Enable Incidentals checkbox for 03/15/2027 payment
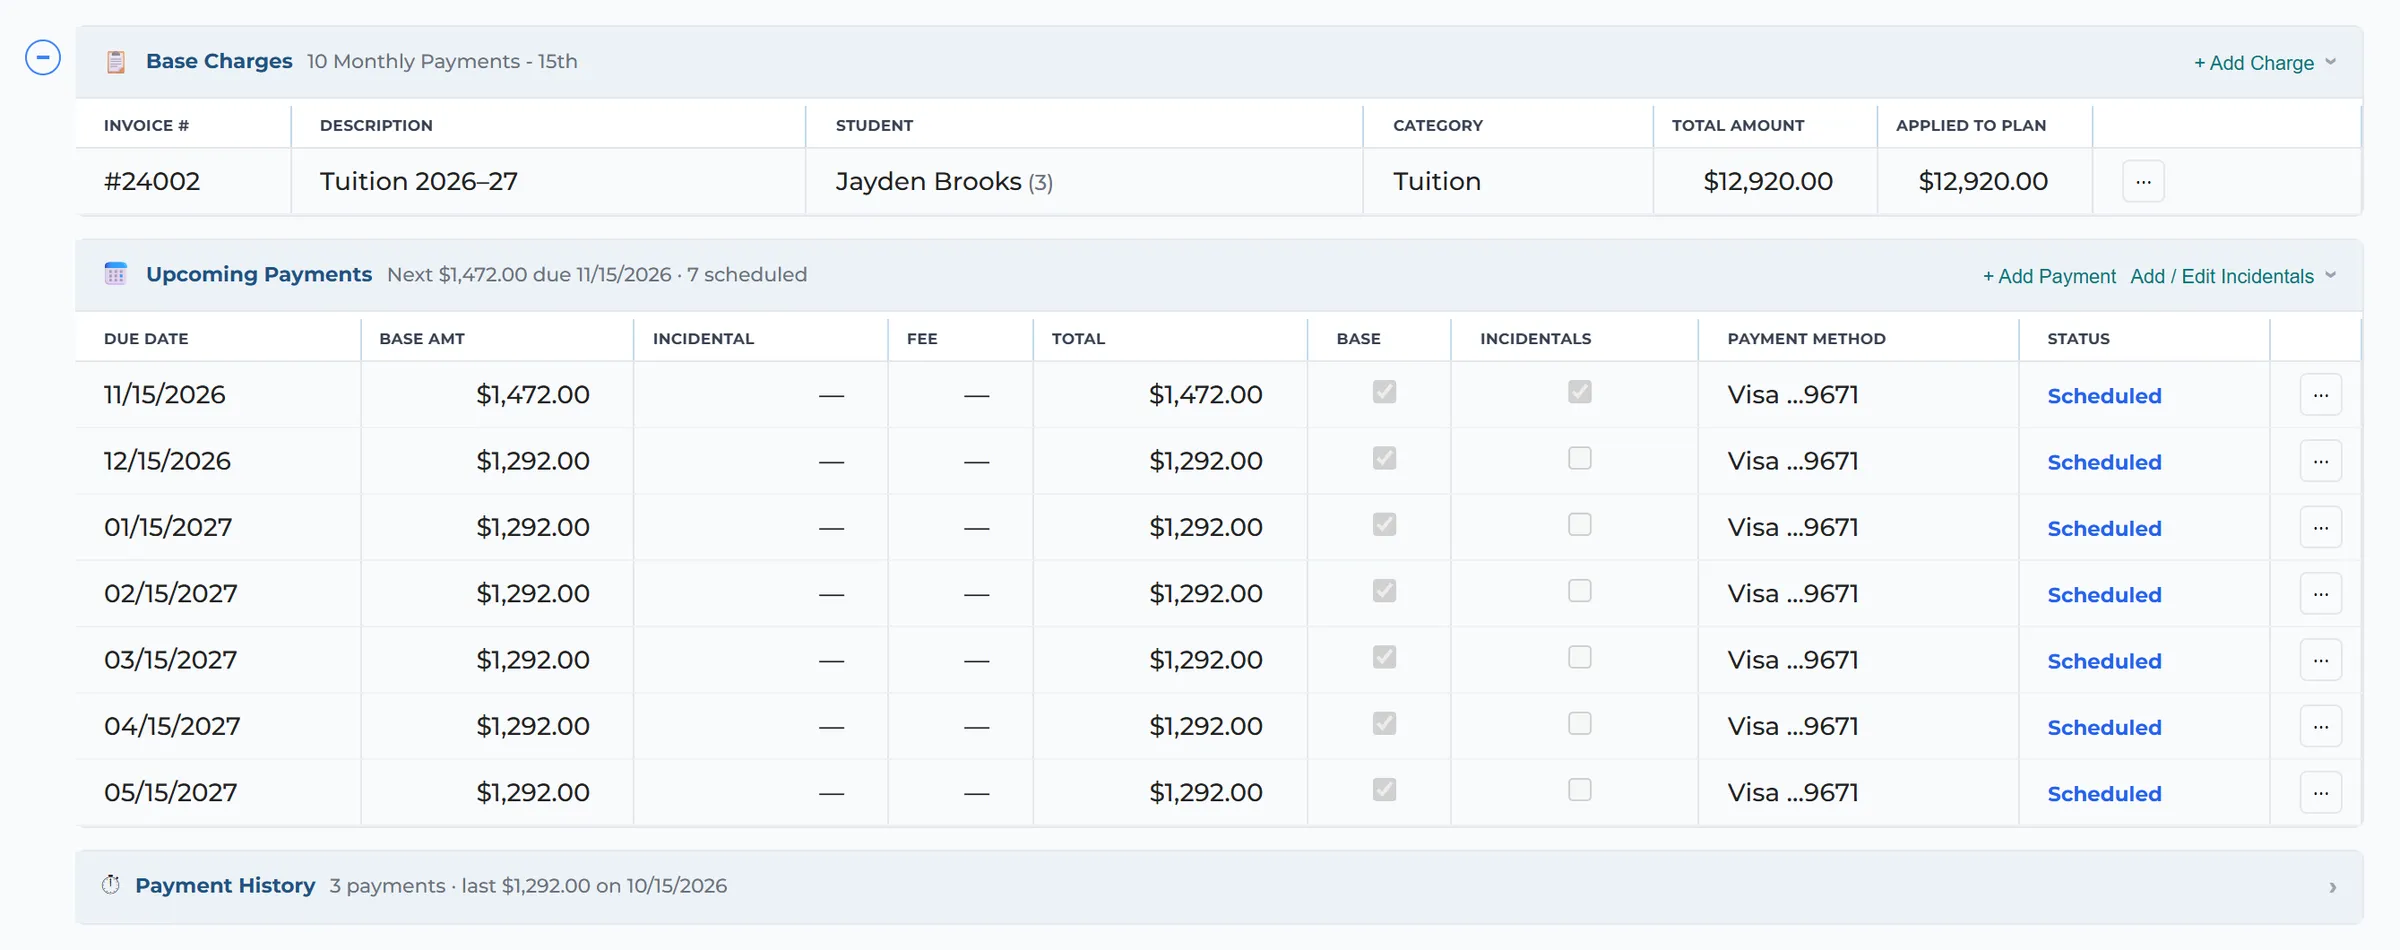This screenshot has width=2400, height=950. (1580, 657)
